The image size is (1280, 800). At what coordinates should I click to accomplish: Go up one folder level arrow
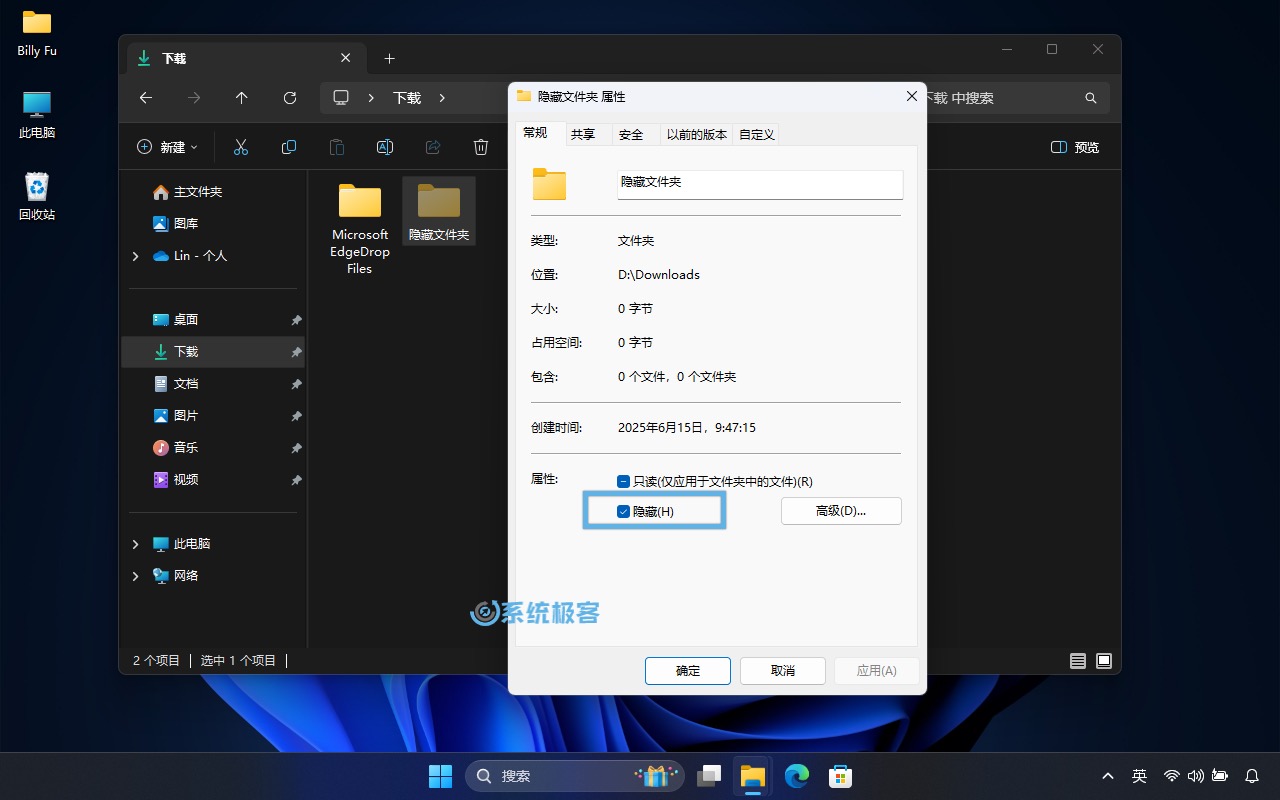point(242,98)
